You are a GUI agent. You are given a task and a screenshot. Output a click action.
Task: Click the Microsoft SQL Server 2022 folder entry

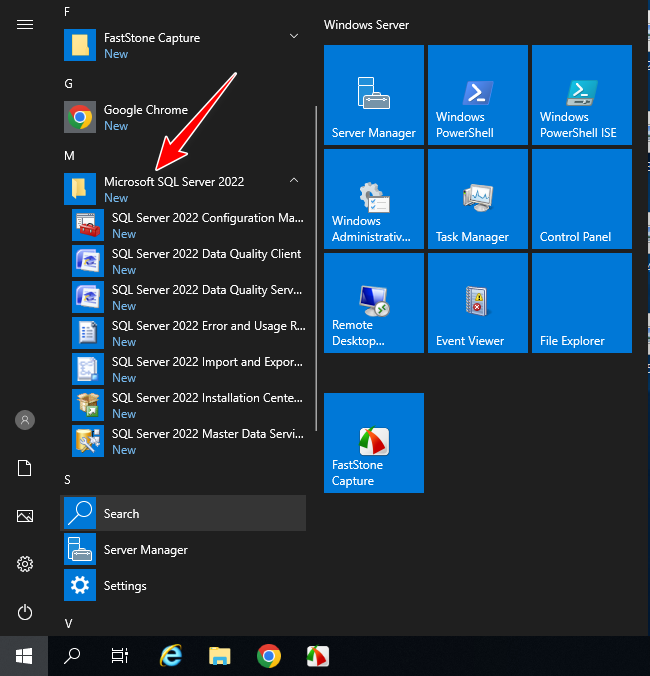coord(185,189)
